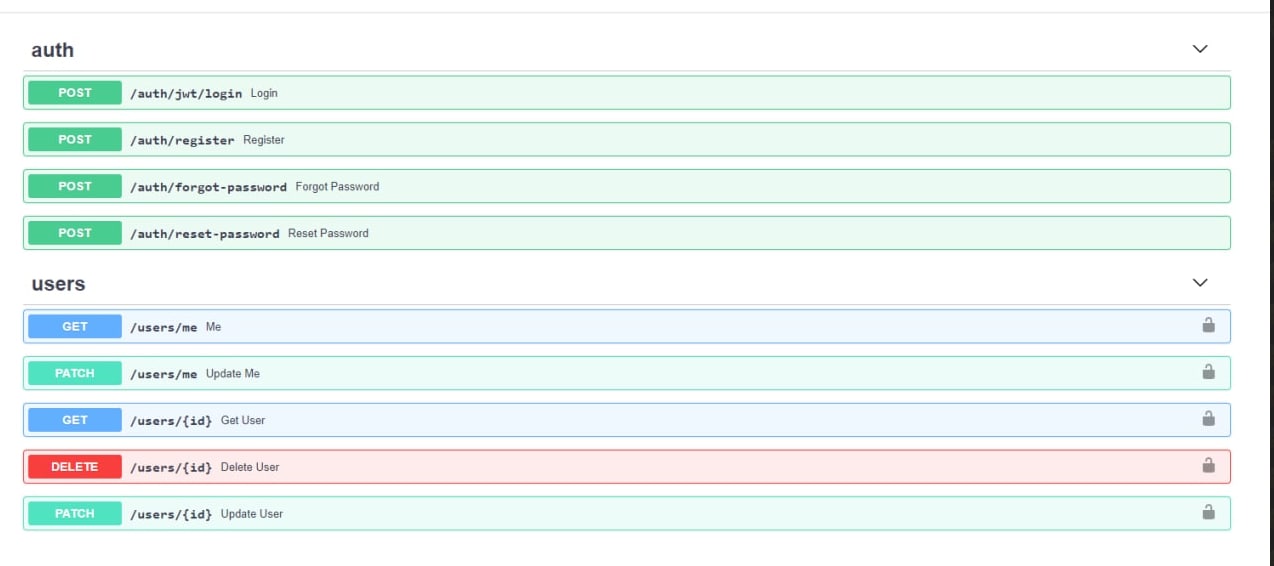
Task: Click the lock icon on PATCH /users/me row
Action: 1208,372
